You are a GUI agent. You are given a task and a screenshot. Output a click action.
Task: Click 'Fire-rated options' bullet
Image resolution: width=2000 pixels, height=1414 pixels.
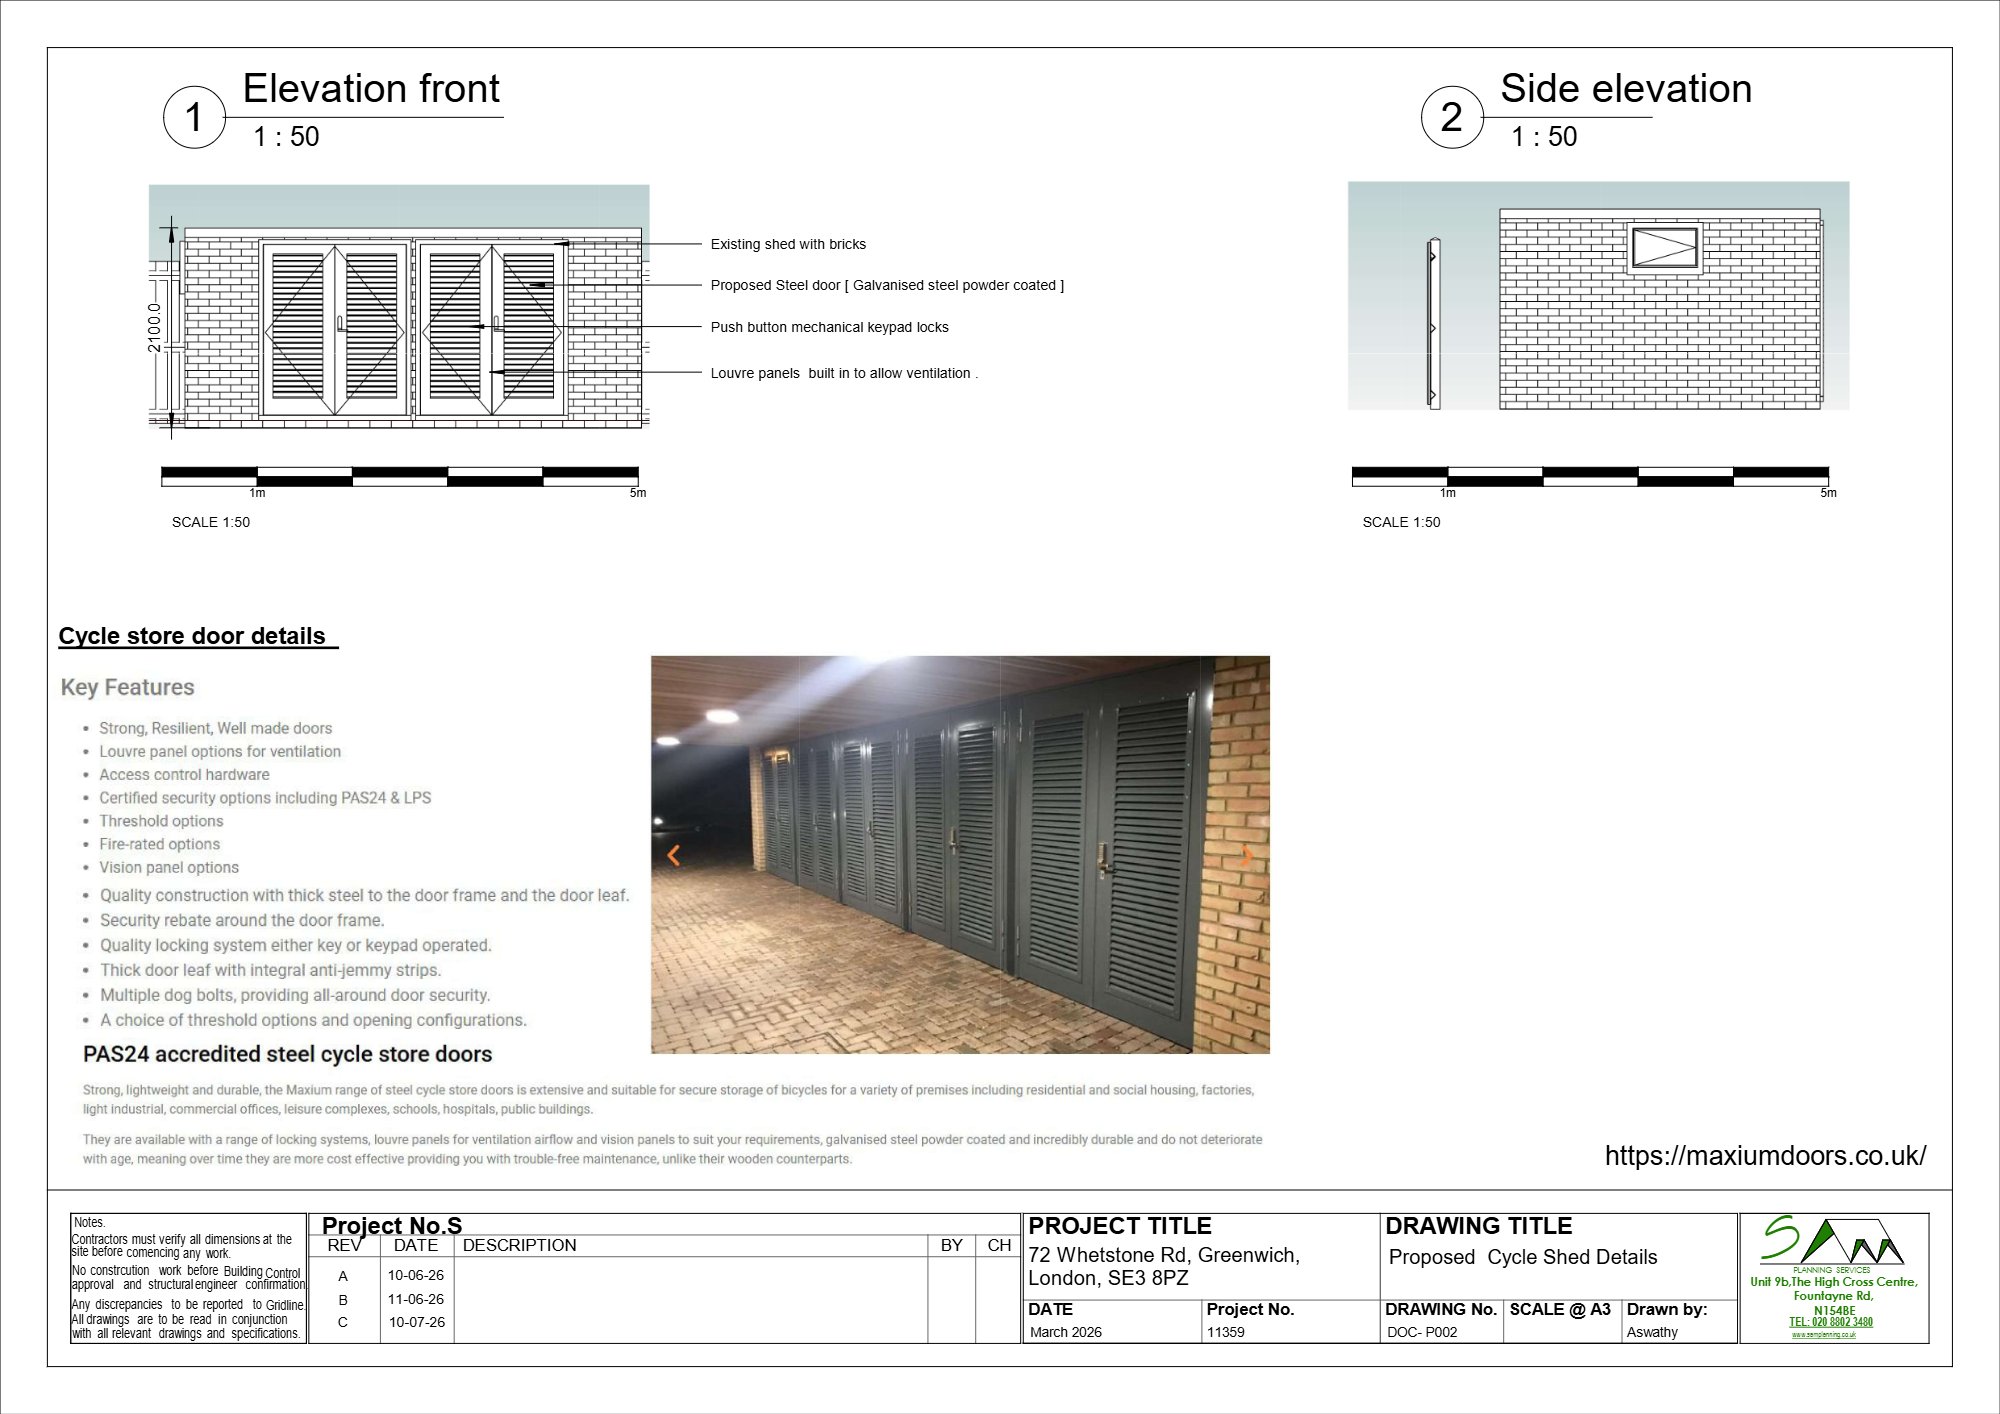pyautogui.click(x=159, y=843)
